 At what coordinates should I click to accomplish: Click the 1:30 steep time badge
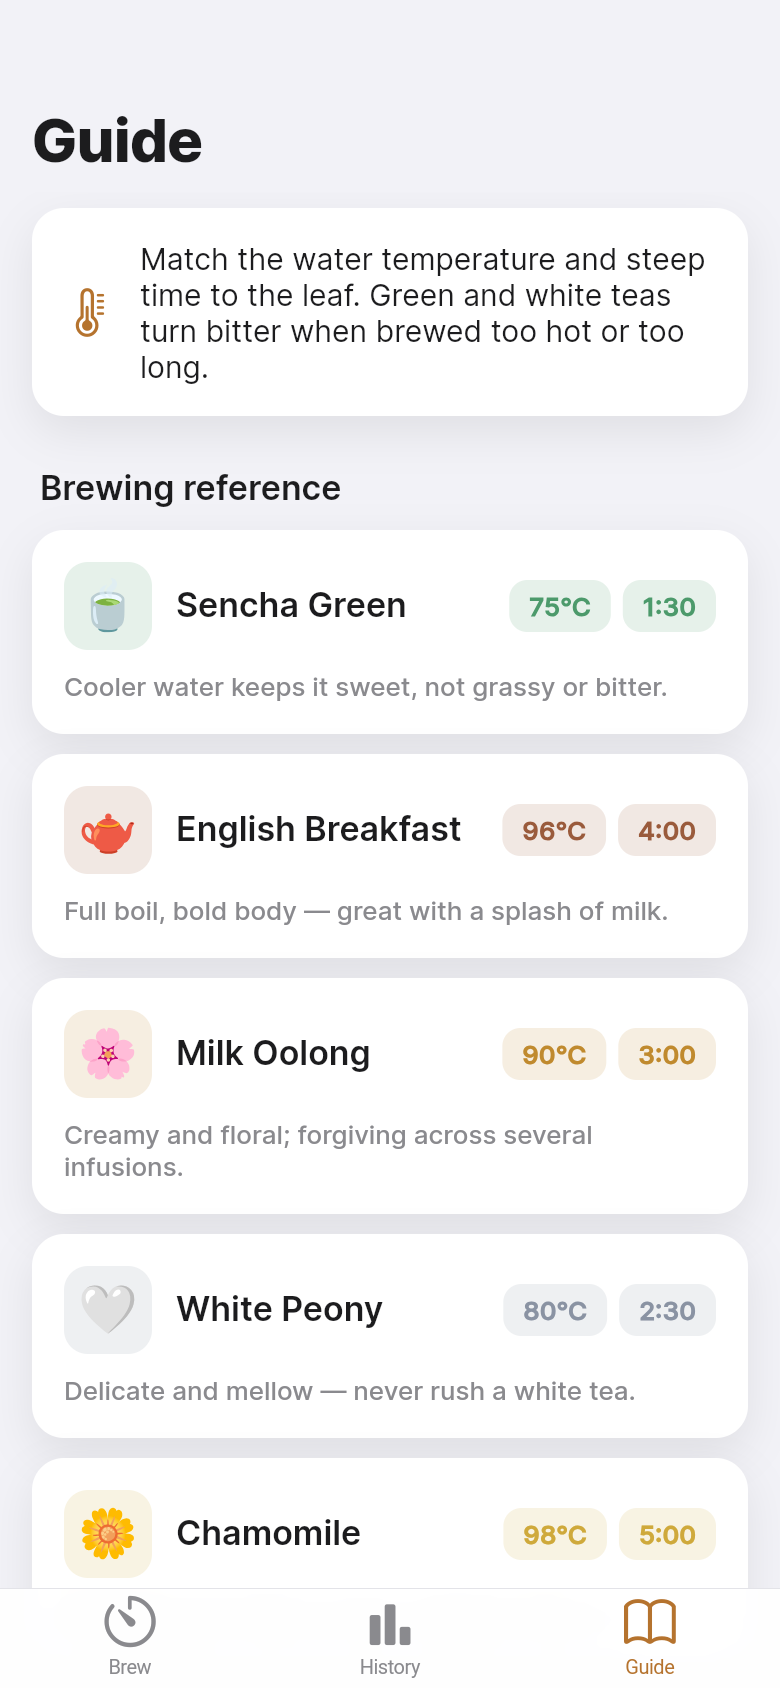pos(669,606)
